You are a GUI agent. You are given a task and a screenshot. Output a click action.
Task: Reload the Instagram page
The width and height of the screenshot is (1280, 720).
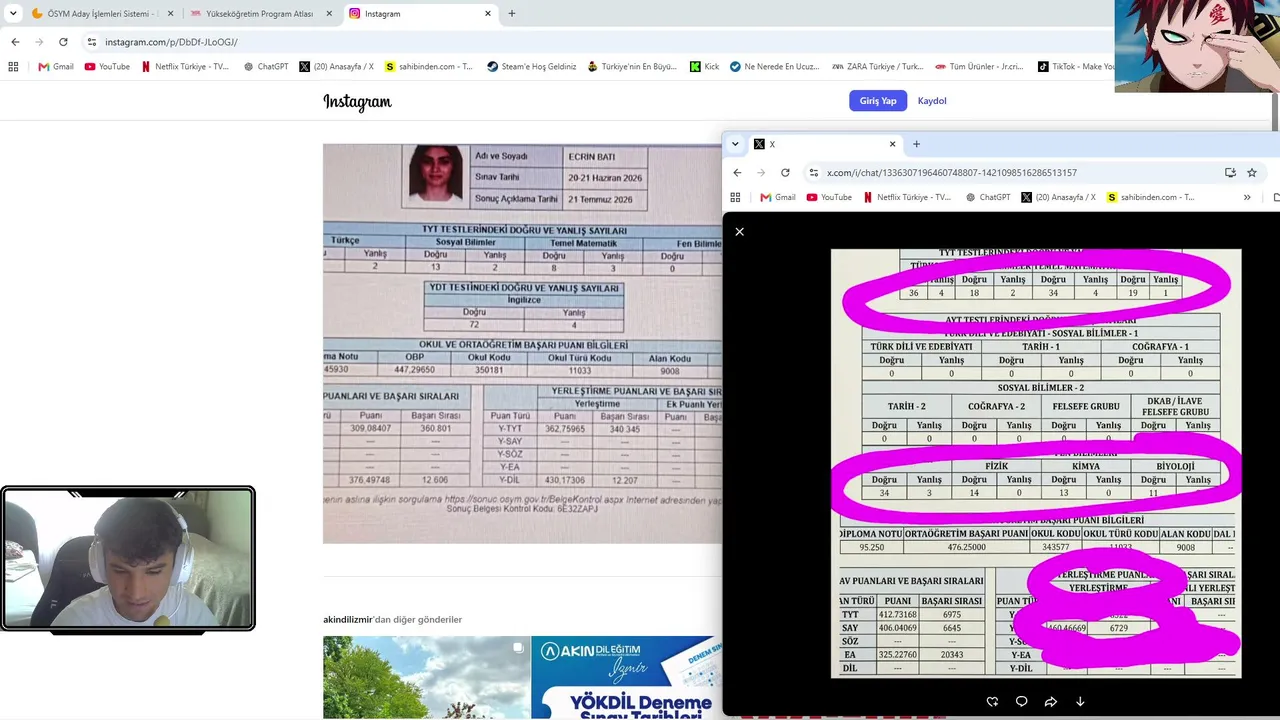(63, 42)
